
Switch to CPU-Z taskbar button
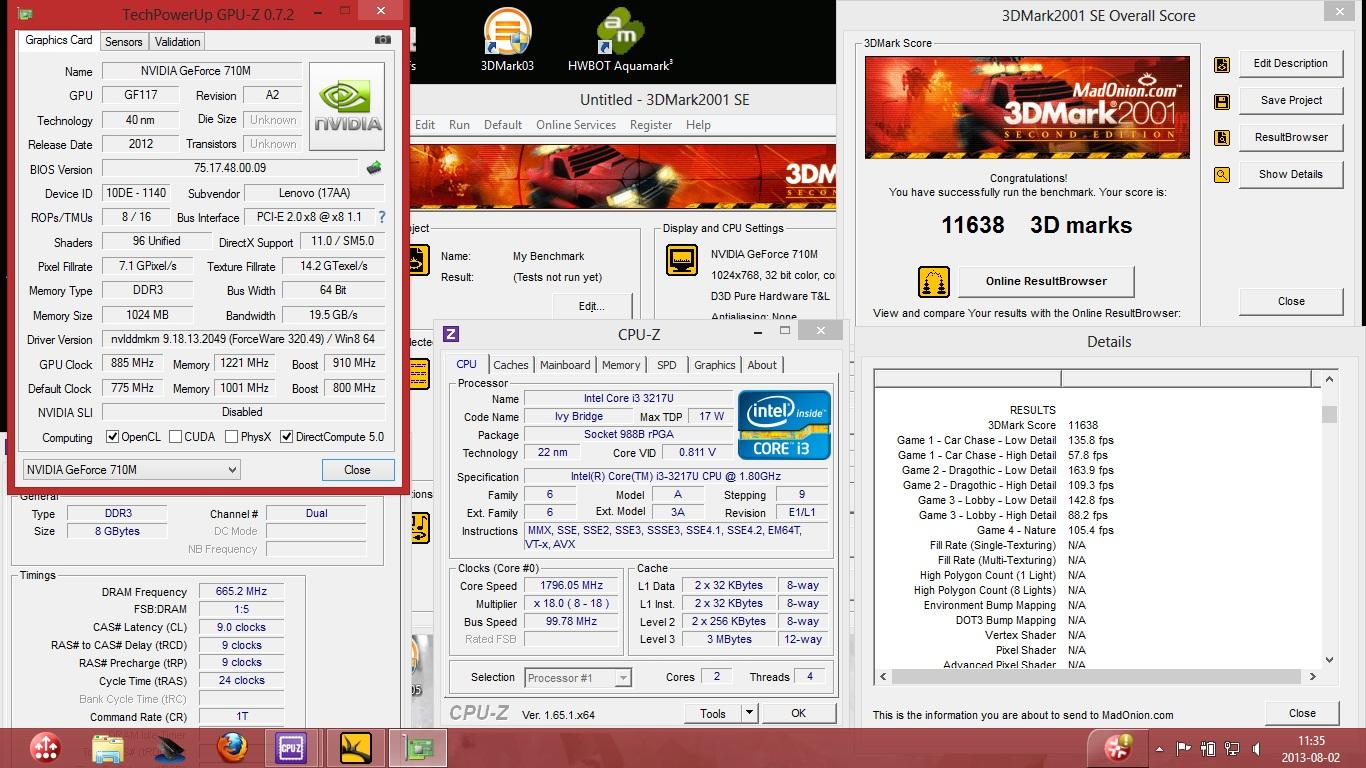[x=291, y=747]
